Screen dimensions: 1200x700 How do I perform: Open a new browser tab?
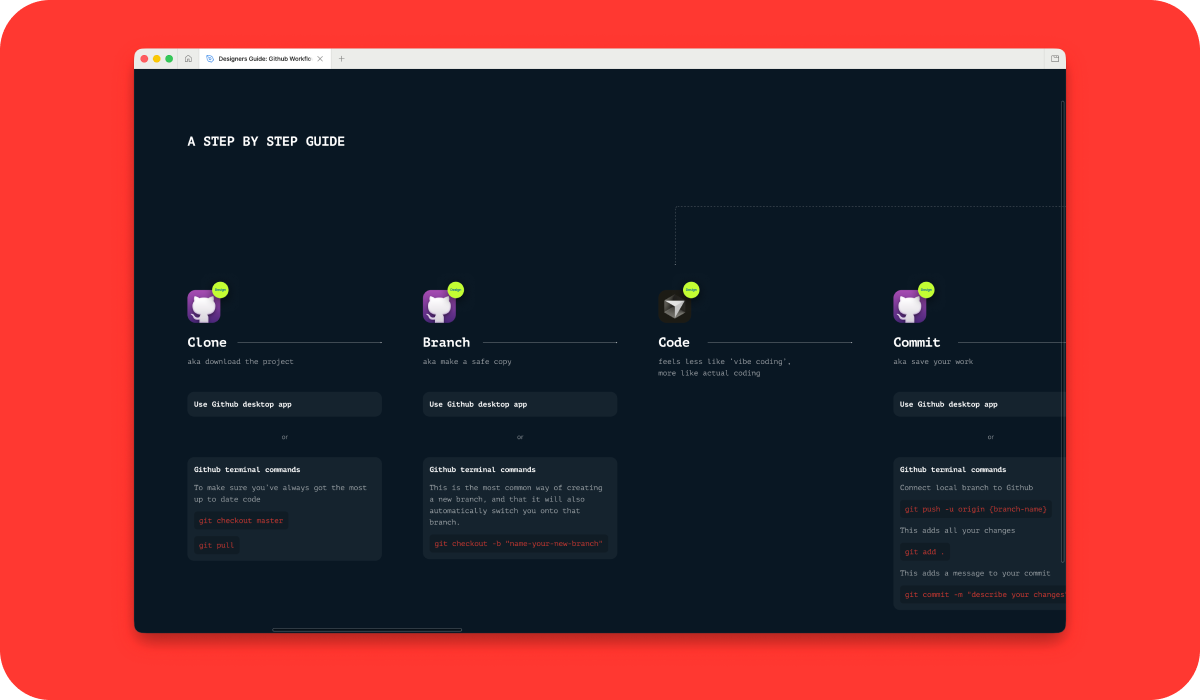coord(341,58)
